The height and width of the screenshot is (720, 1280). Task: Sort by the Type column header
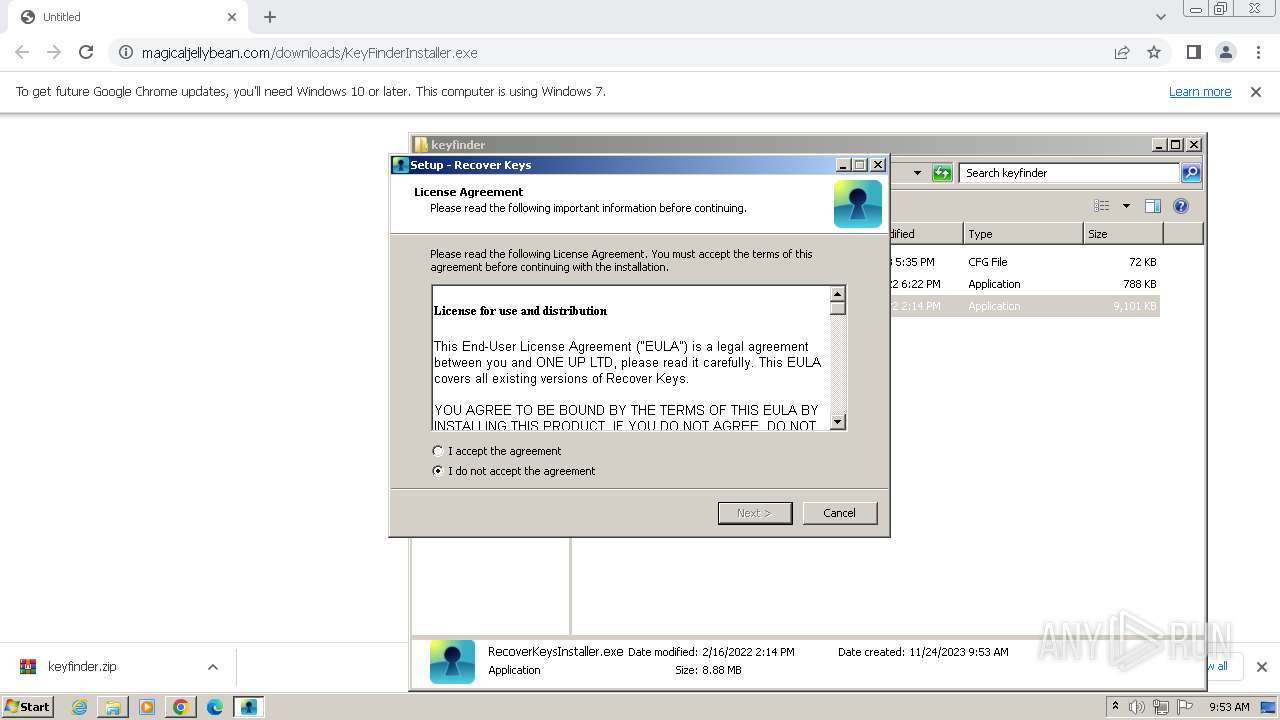pos(1022,234)
